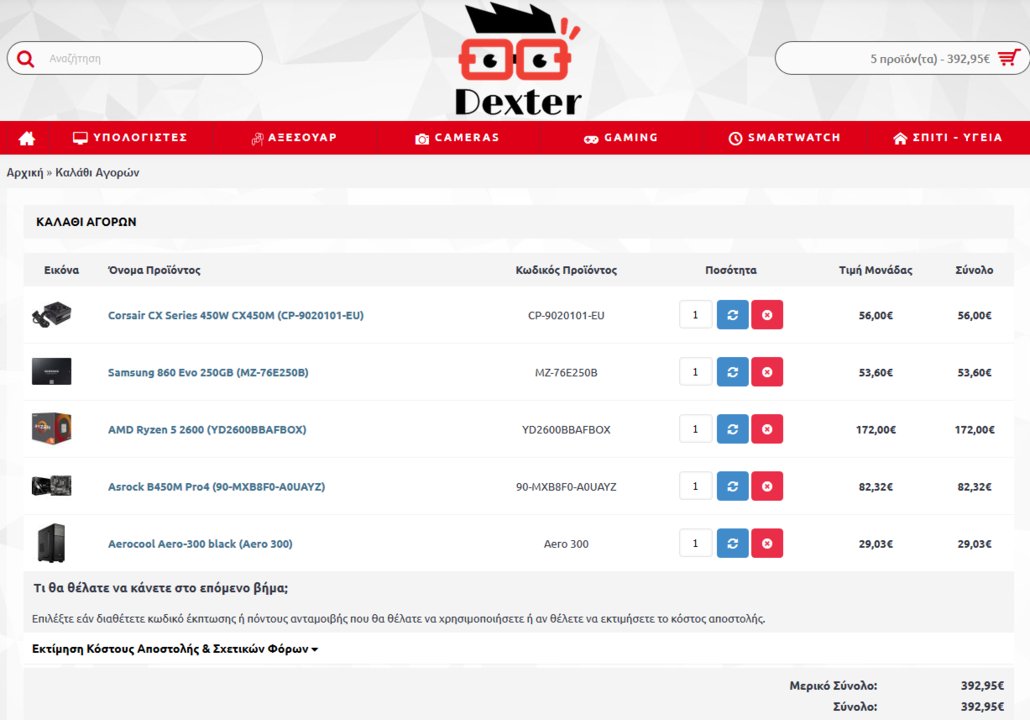Viewport: 1030px width, 720px height.
Task: Refresh quantity for AMD Ryzen 5 2600 row
Action: 732,429
